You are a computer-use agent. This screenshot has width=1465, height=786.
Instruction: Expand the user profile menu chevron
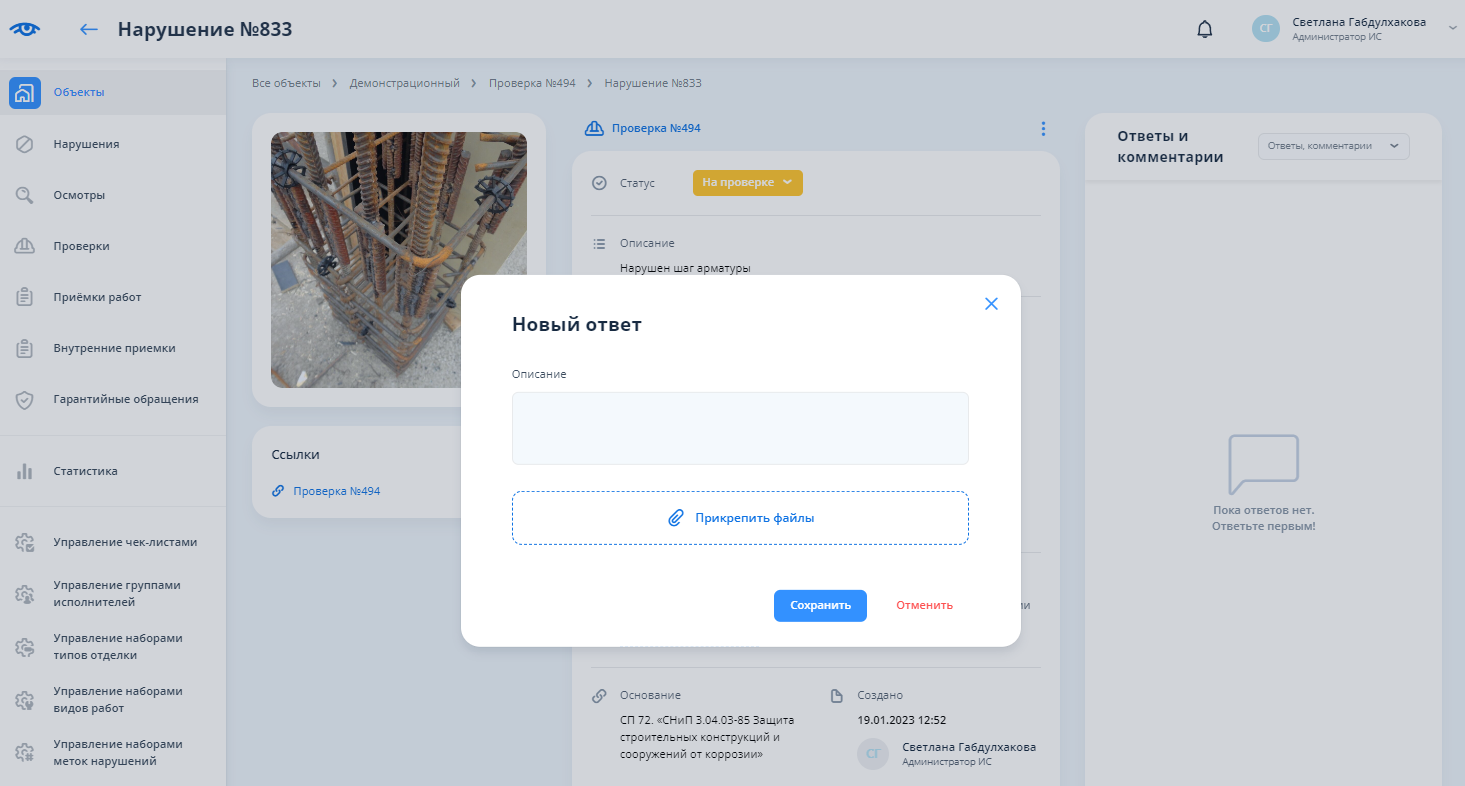click(1452, 29)
